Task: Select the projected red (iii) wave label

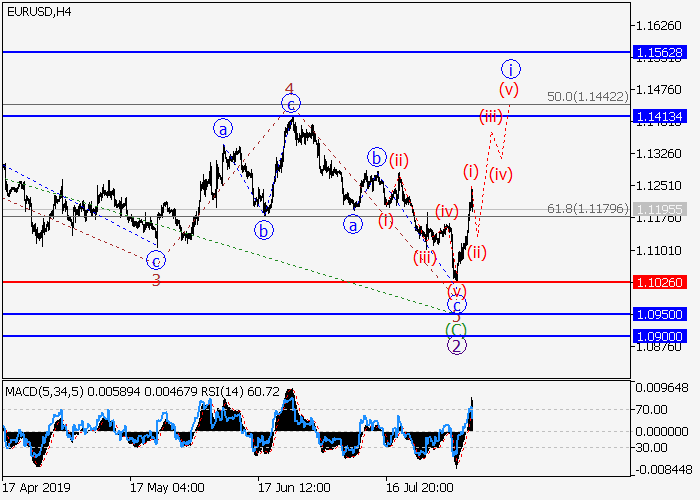Action: [x=490, y=116]
